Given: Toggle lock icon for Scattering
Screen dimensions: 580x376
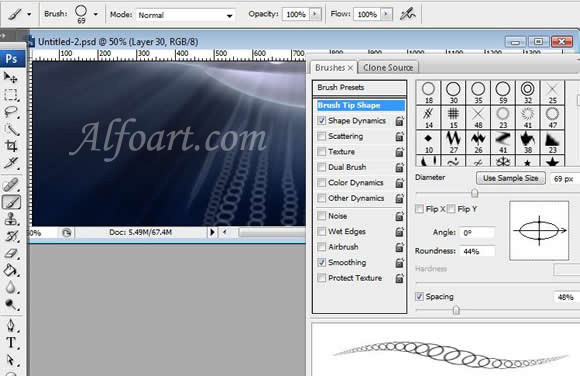Looking at the screenshot, I should [399, 137].
